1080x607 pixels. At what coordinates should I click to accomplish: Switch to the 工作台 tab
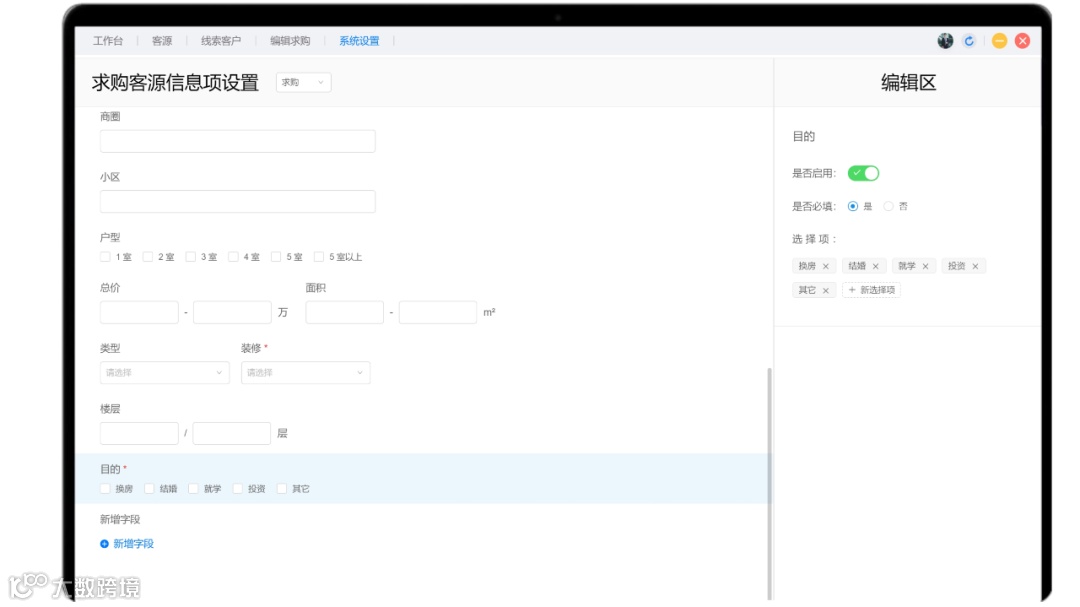(x=108, y=41)
